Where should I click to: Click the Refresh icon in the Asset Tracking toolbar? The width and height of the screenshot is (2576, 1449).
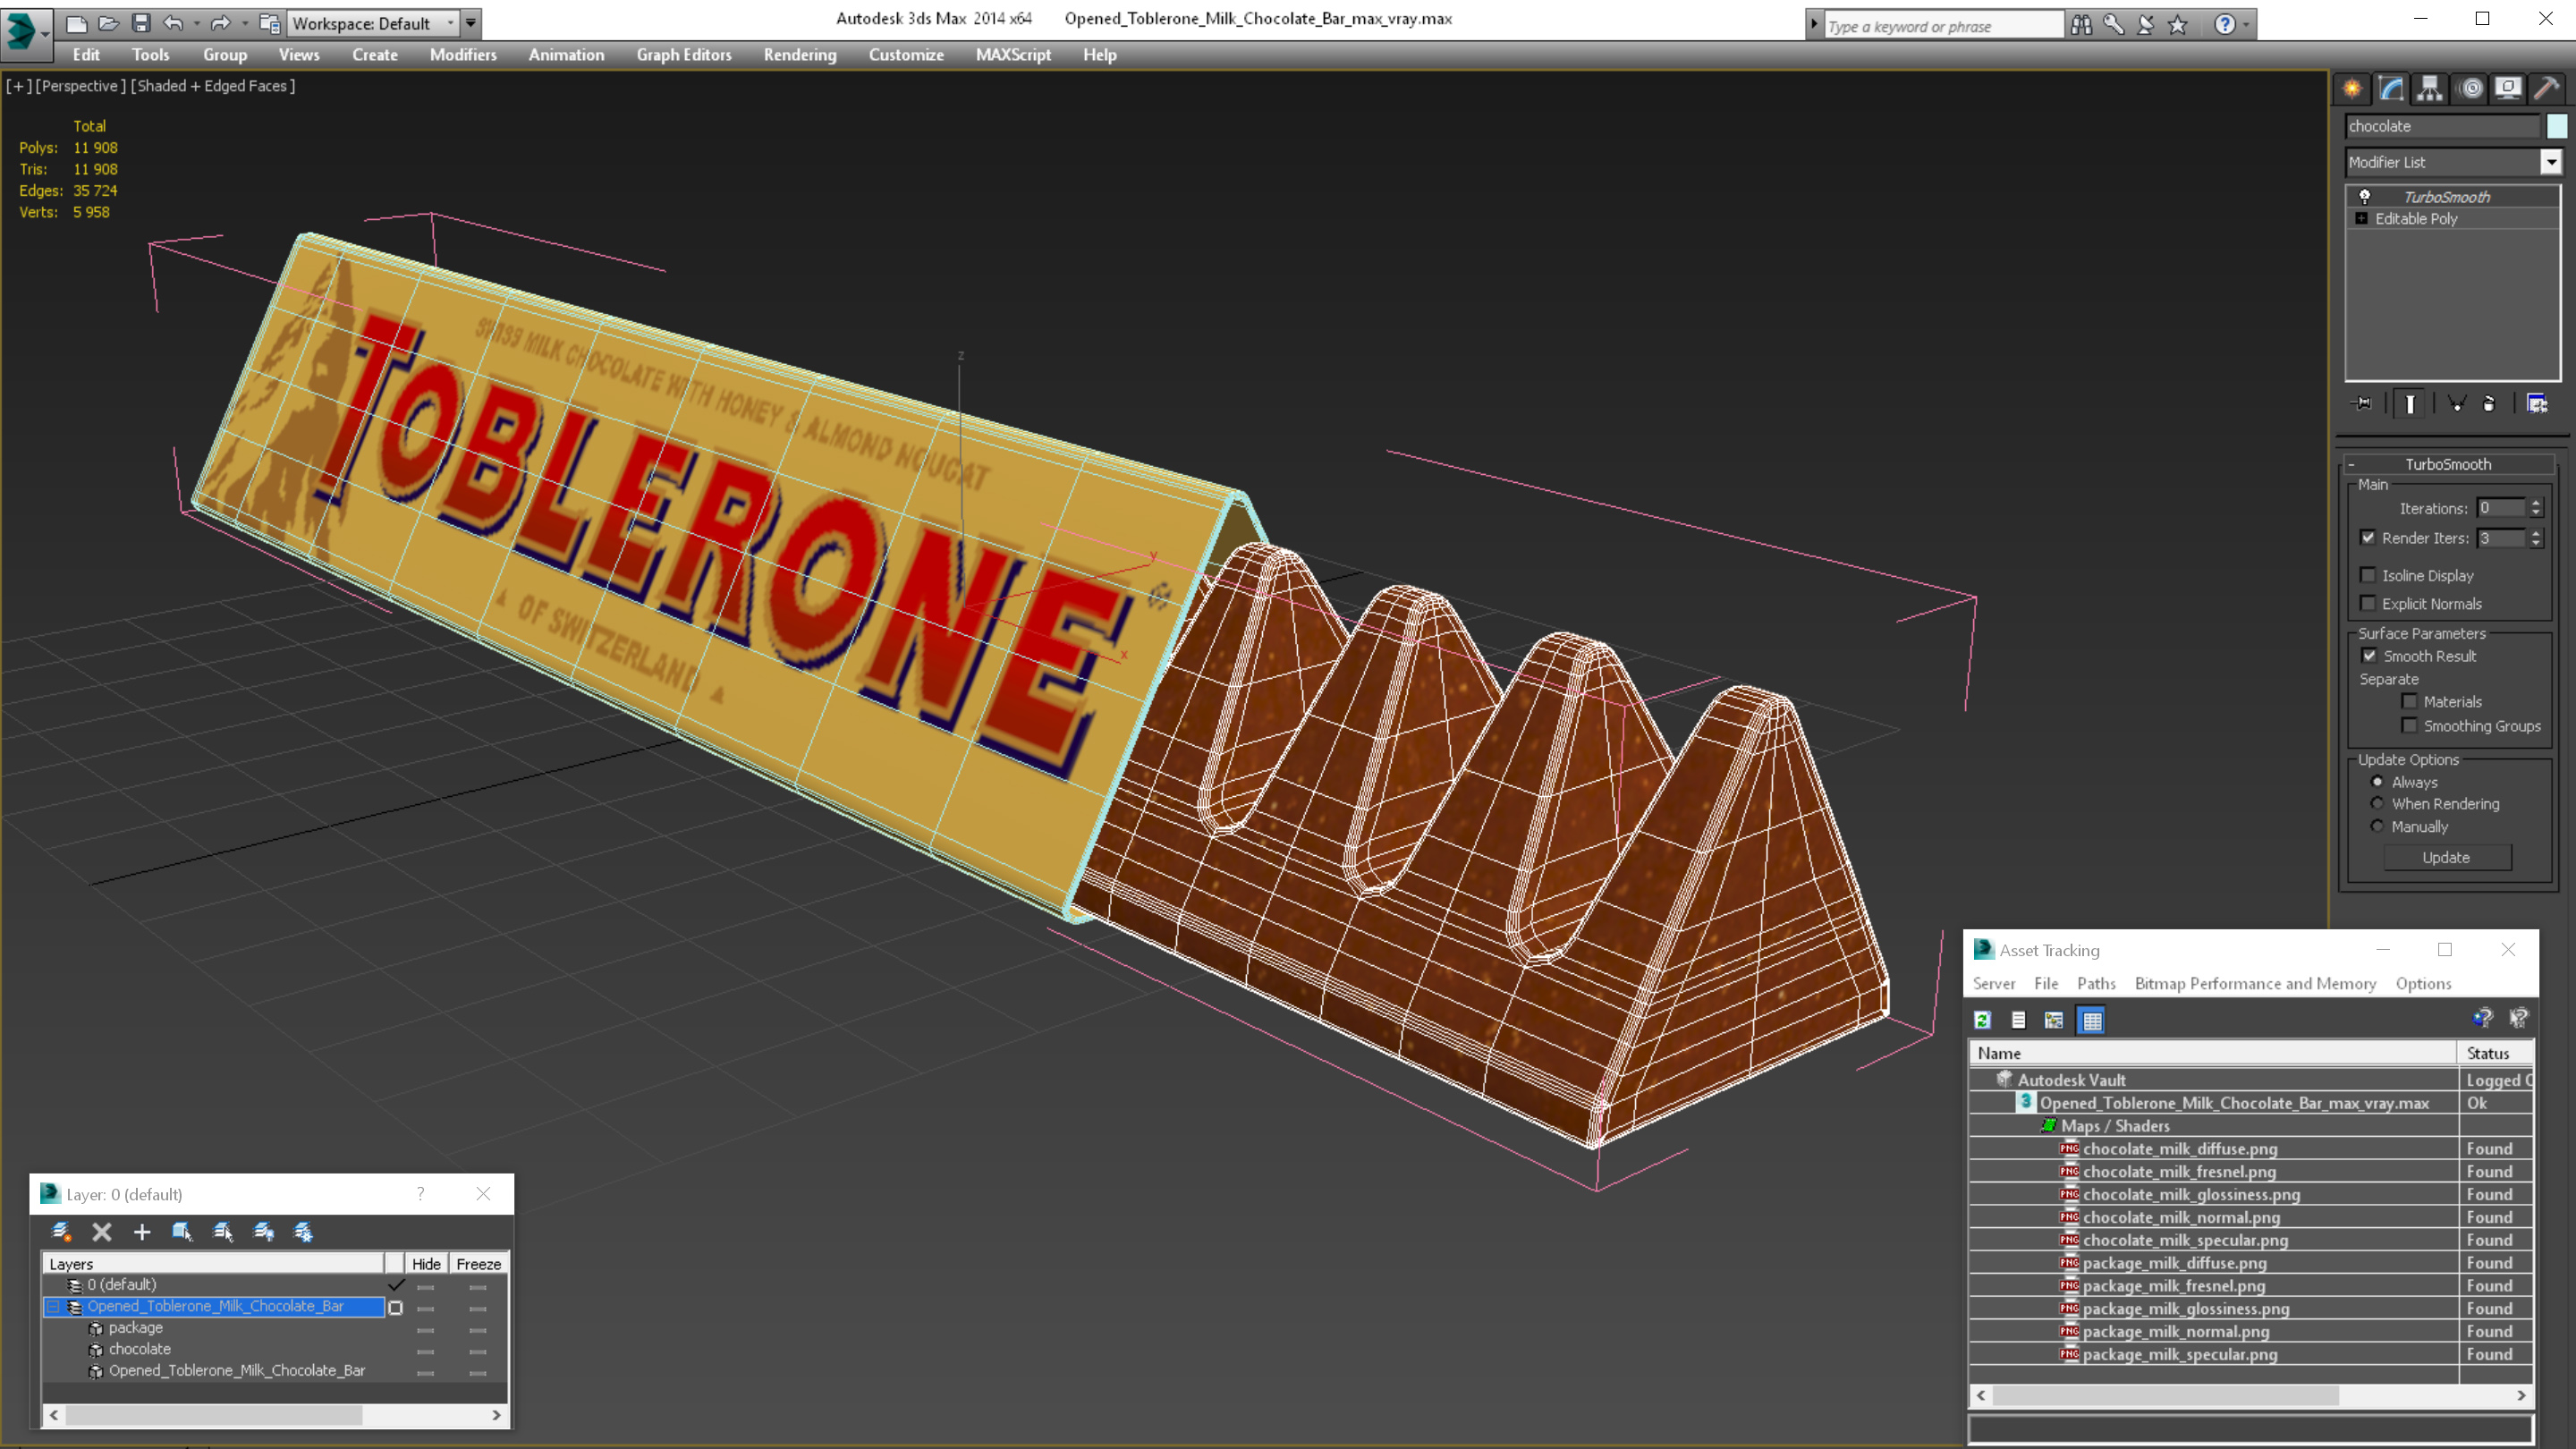[1983, 1020]
